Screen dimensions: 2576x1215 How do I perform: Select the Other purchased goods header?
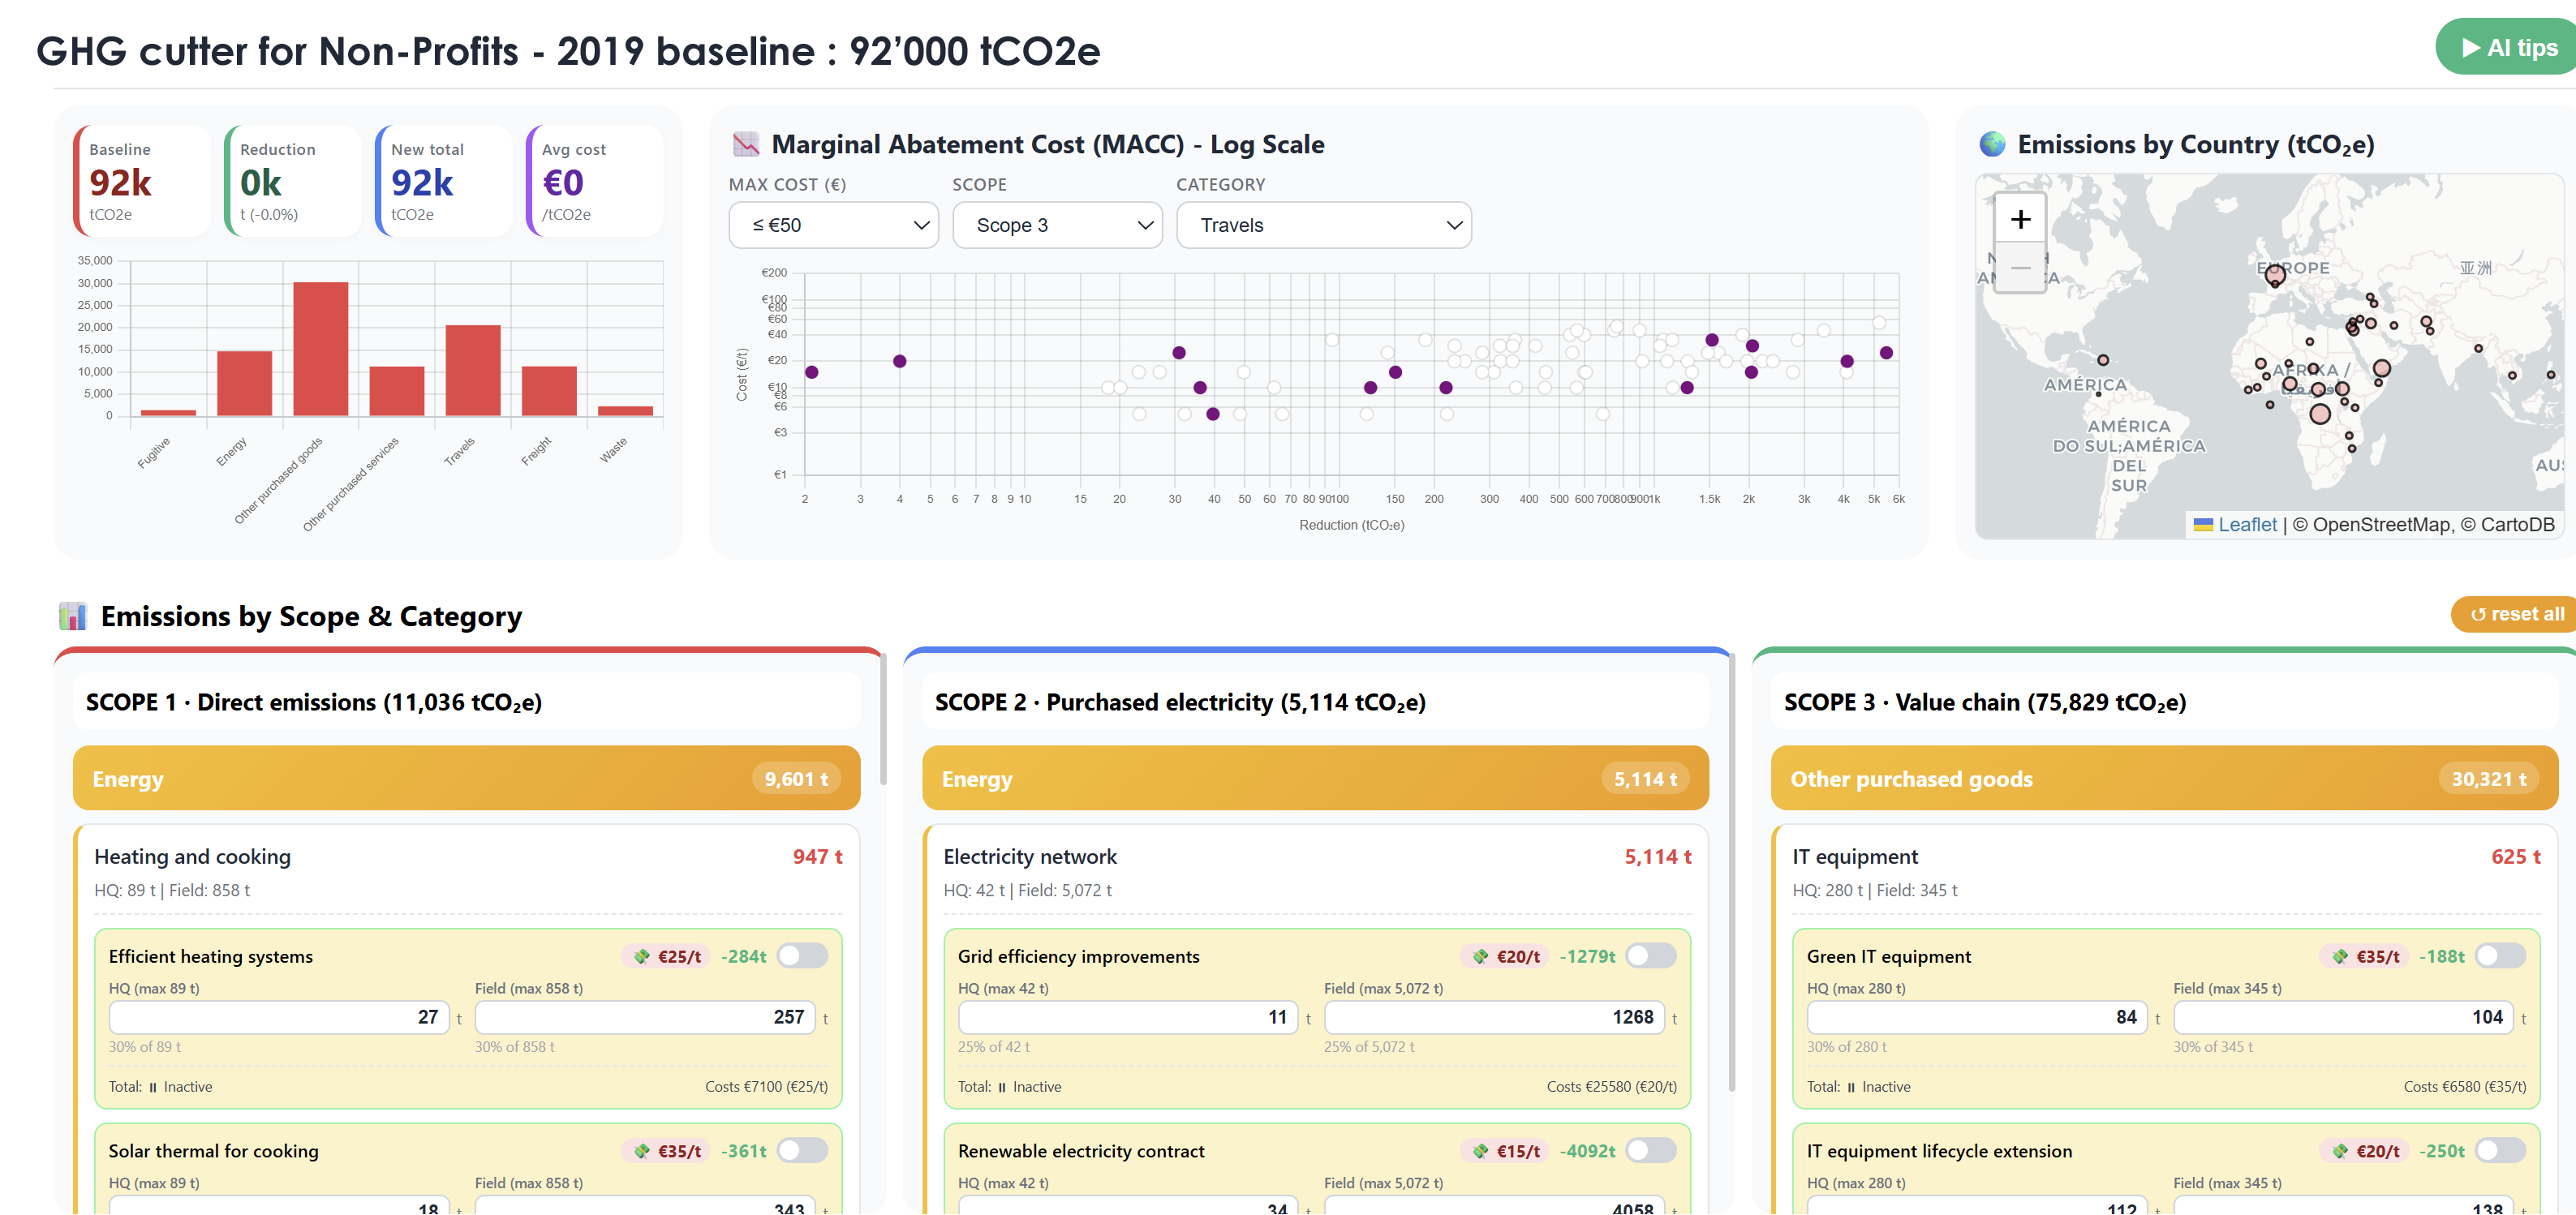(x=2163, y=778)
